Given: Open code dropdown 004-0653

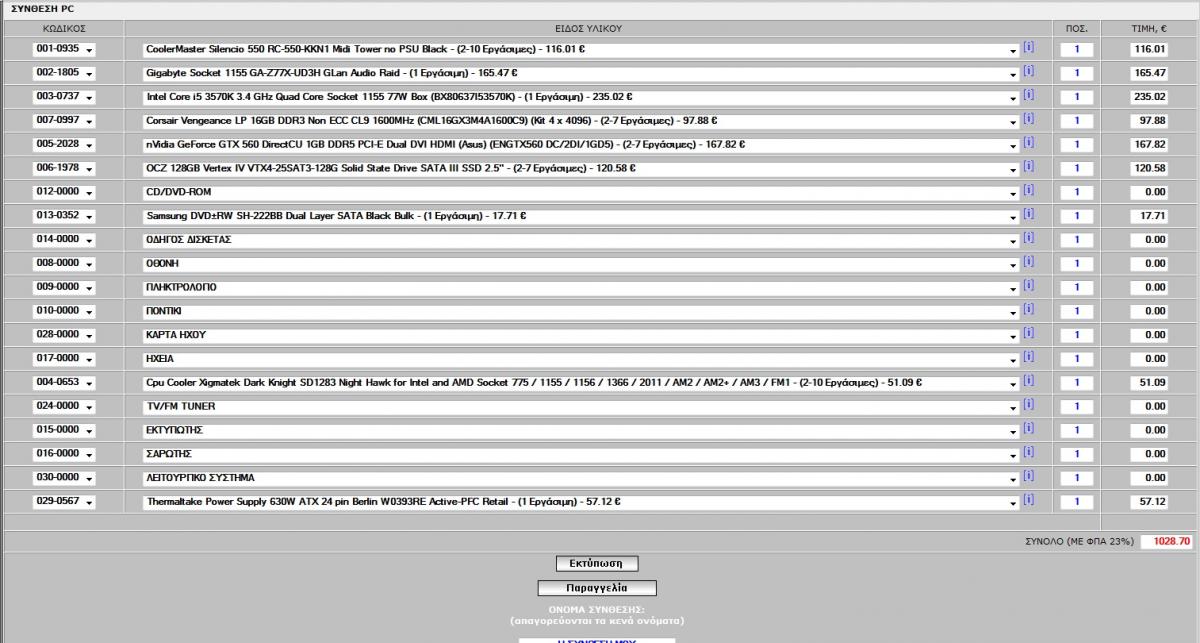Looking at the screenshot, I should point(64,383).
